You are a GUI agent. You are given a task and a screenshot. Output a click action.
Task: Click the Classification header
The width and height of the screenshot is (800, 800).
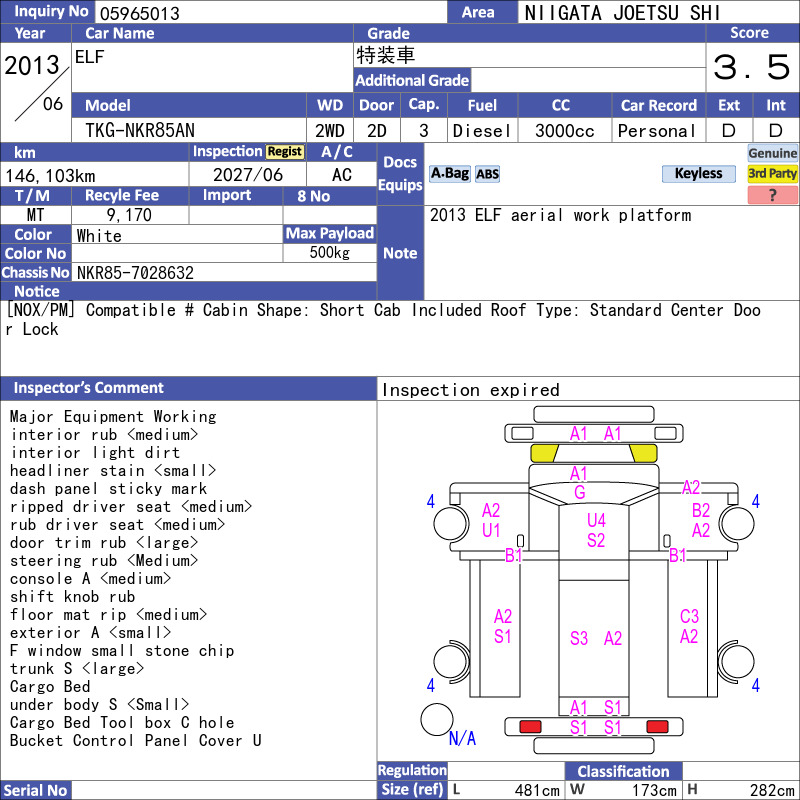[x=623, y=771]
